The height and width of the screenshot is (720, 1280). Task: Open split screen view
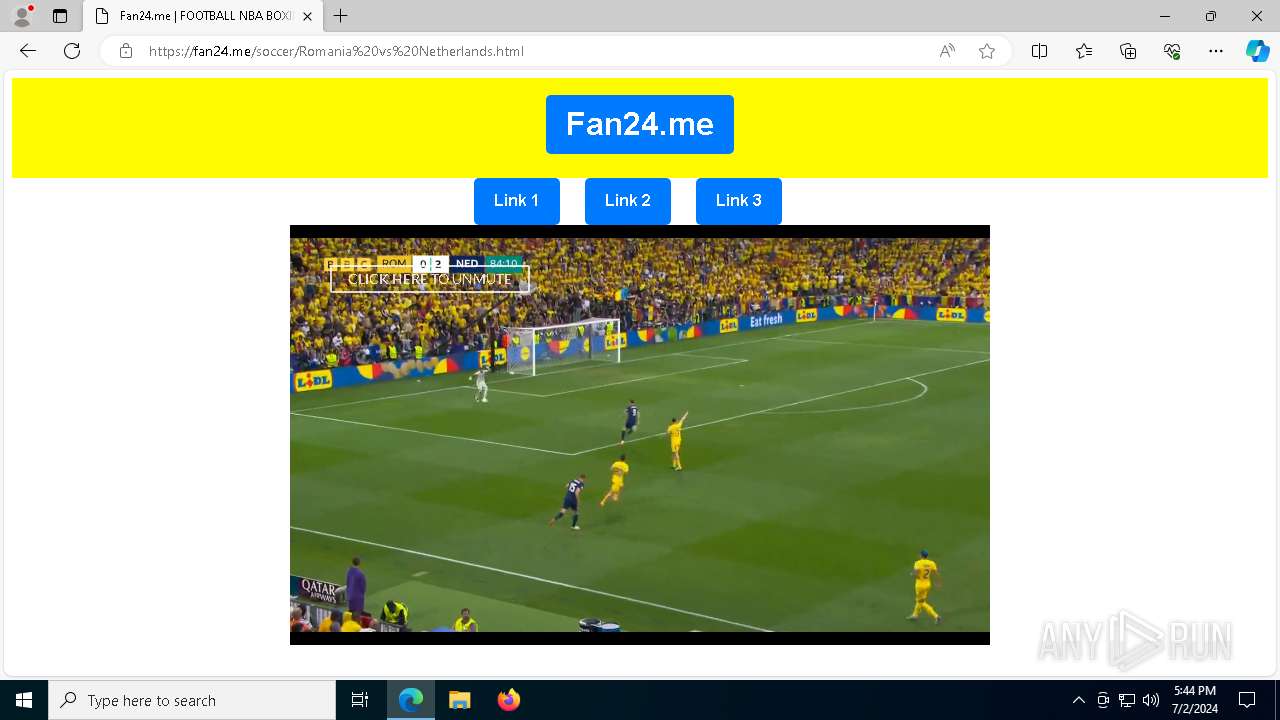1040,51
